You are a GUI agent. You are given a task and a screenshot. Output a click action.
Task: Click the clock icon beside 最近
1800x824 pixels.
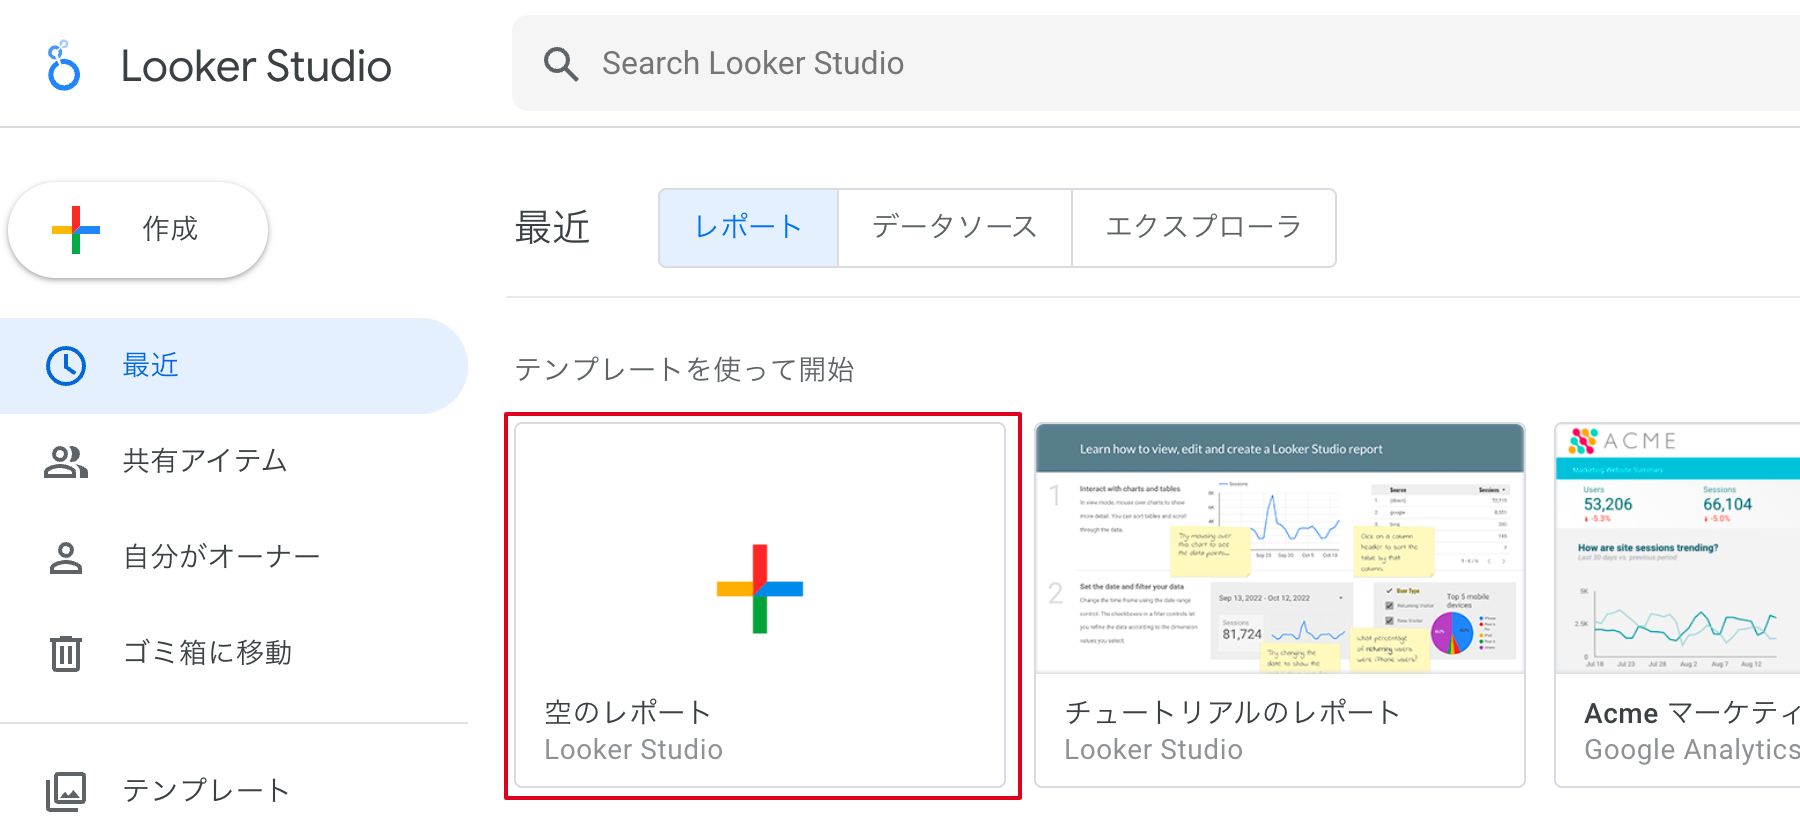pos(66,366)
